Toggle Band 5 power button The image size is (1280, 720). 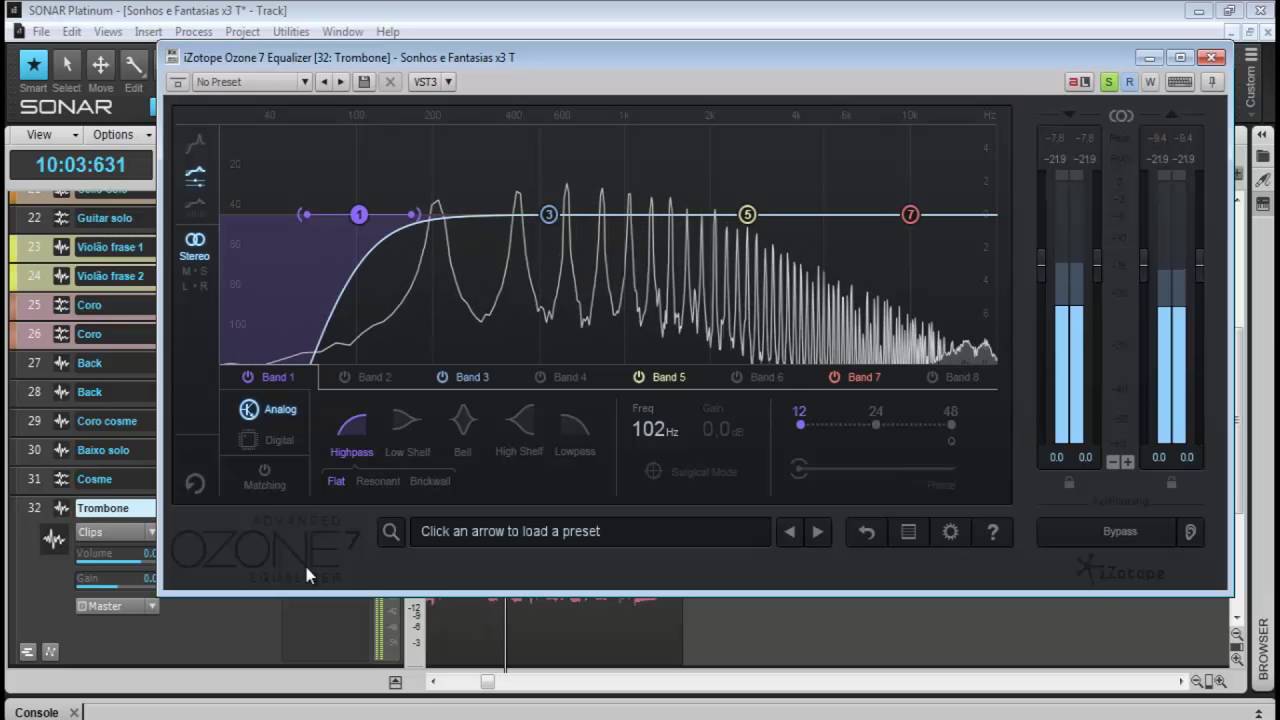coord(638,377)
